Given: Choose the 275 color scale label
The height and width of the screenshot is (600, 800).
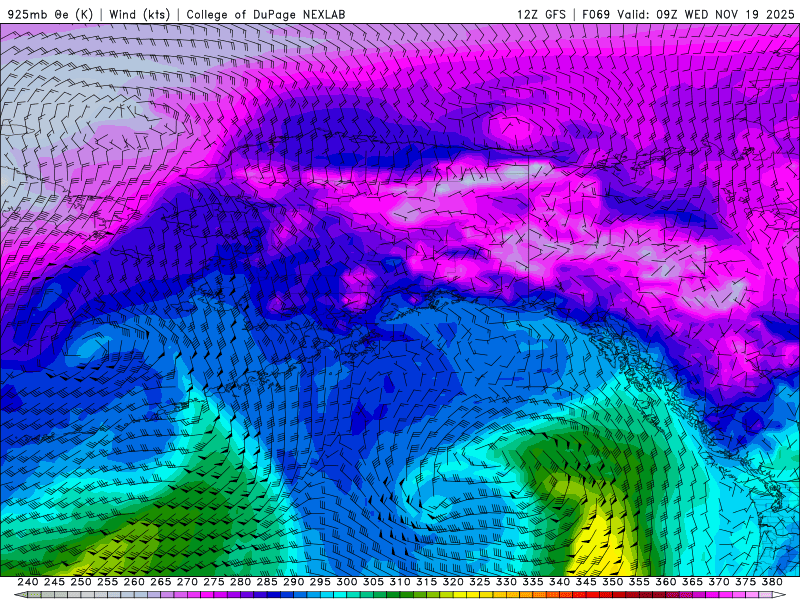Looking at the screenshot, I should [213, 582].
